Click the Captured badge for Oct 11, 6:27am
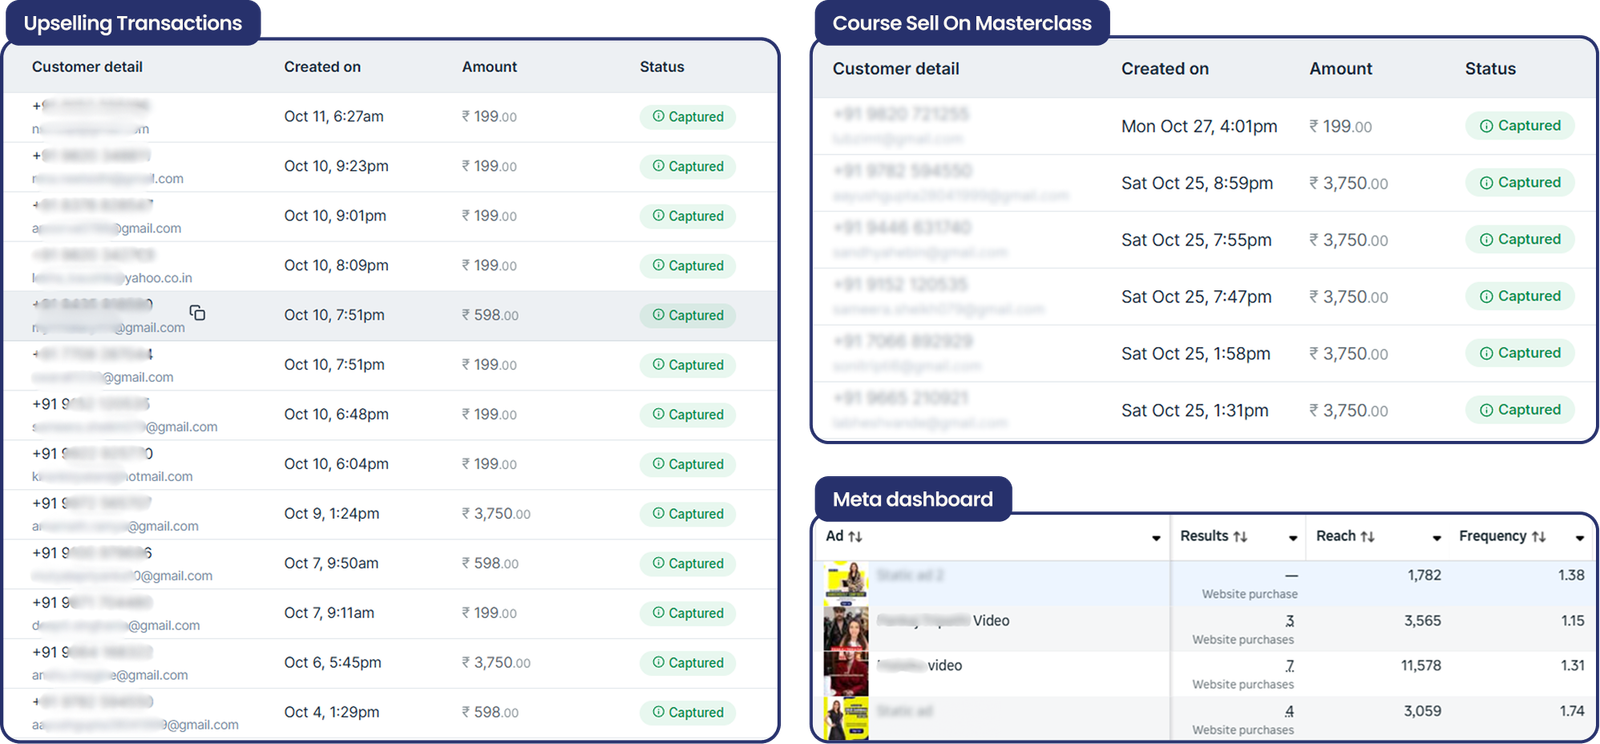Viewport: 1600px width, 744px height. pyautogui.click(x=688, y=117)
